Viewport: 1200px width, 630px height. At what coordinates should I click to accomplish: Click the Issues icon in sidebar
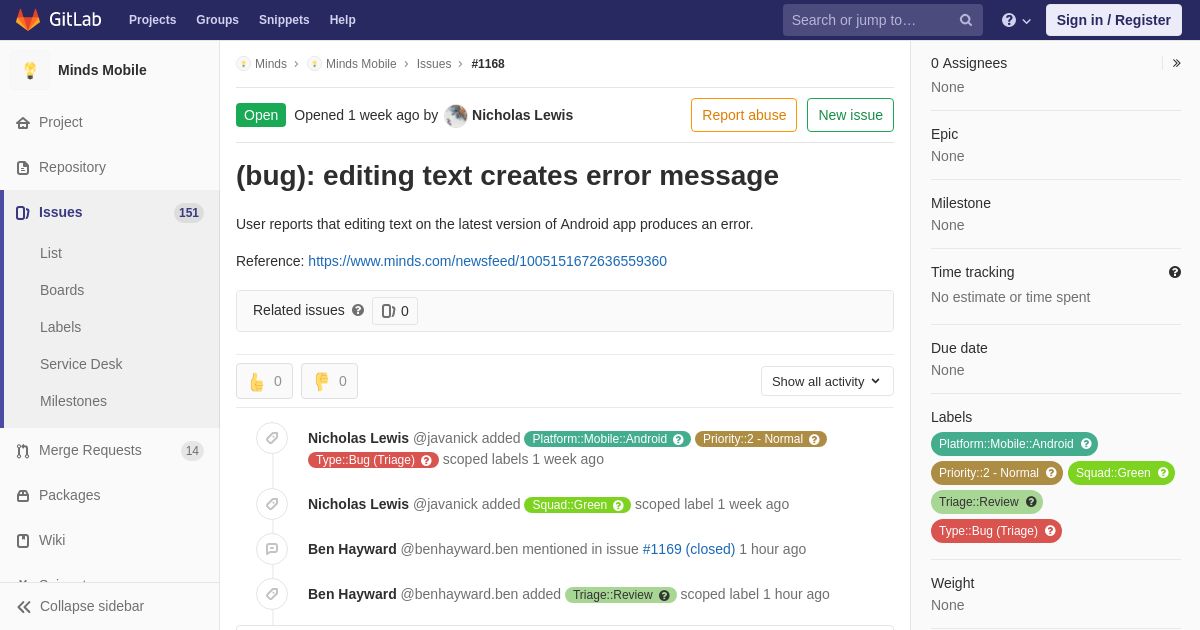(x=23, y=213)
